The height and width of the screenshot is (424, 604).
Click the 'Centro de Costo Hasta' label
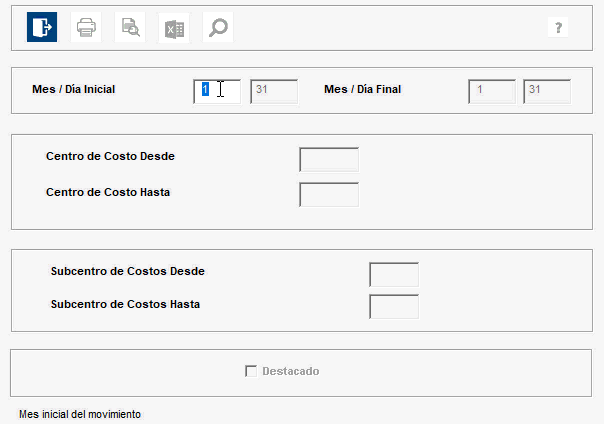(x=108, y=192)
